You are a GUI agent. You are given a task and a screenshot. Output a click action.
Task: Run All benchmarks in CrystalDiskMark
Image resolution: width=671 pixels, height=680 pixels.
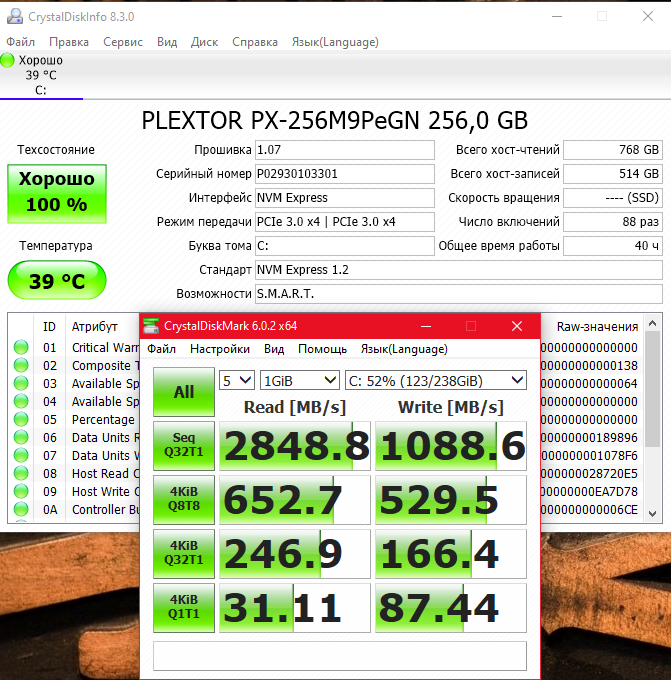(x=184, y=392)
